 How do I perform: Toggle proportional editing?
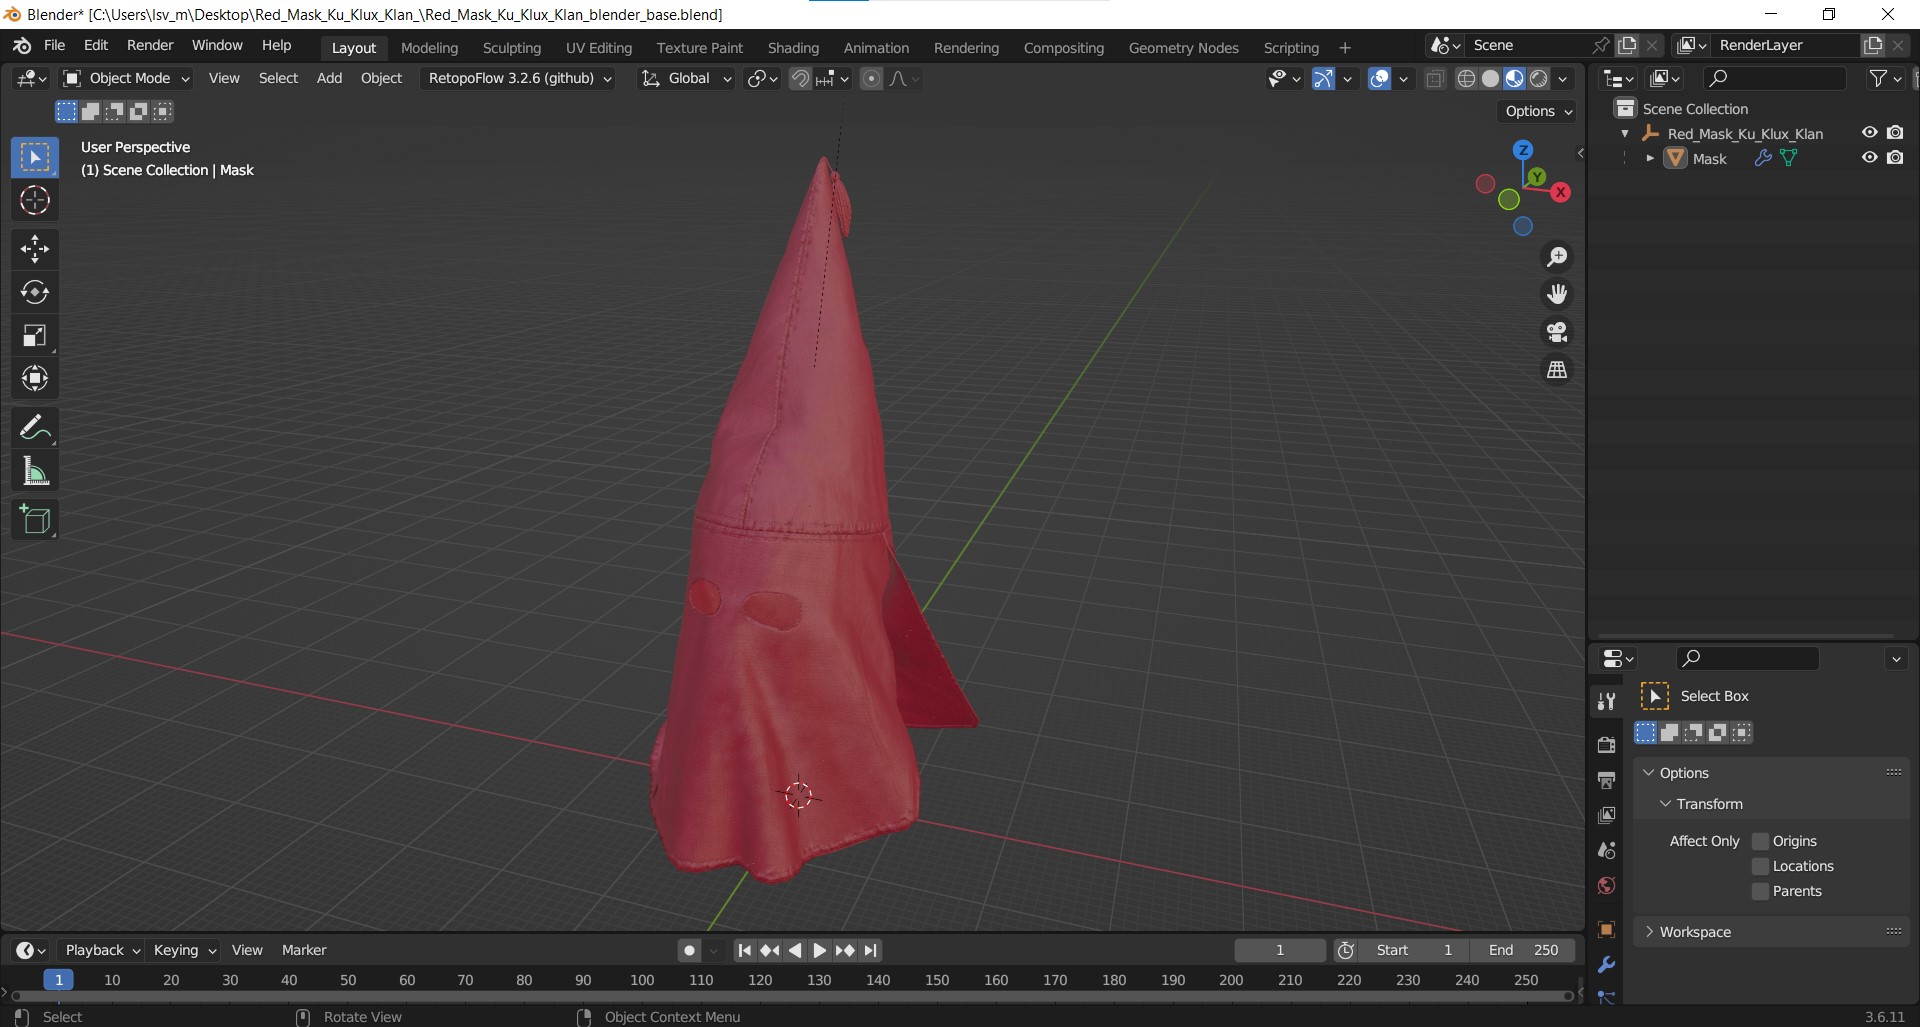[871, 79]
